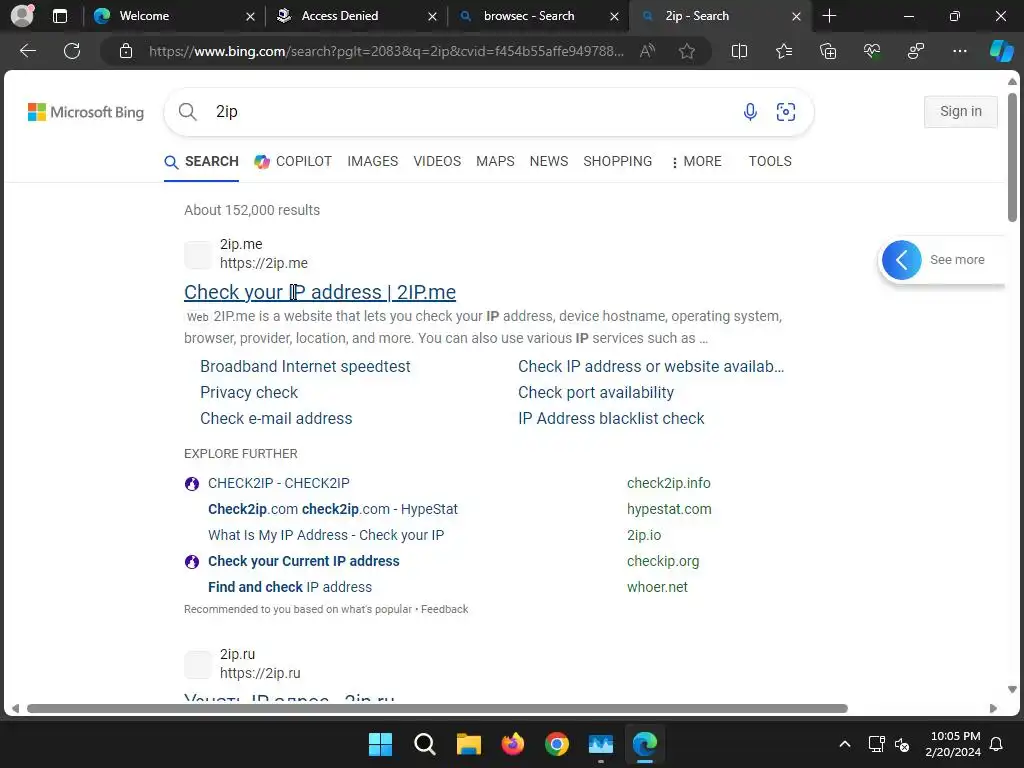Open Check2ip.com - HypeStat link
Screen dimensions: 1024x768
pyautogui.click(x=332, y=509)
